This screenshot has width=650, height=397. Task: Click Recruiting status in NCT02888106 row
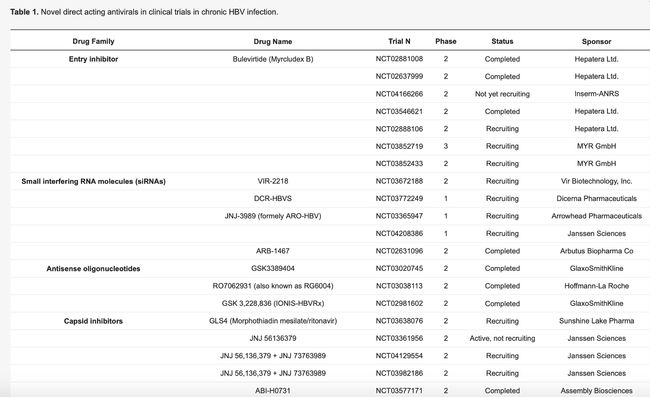502,129
